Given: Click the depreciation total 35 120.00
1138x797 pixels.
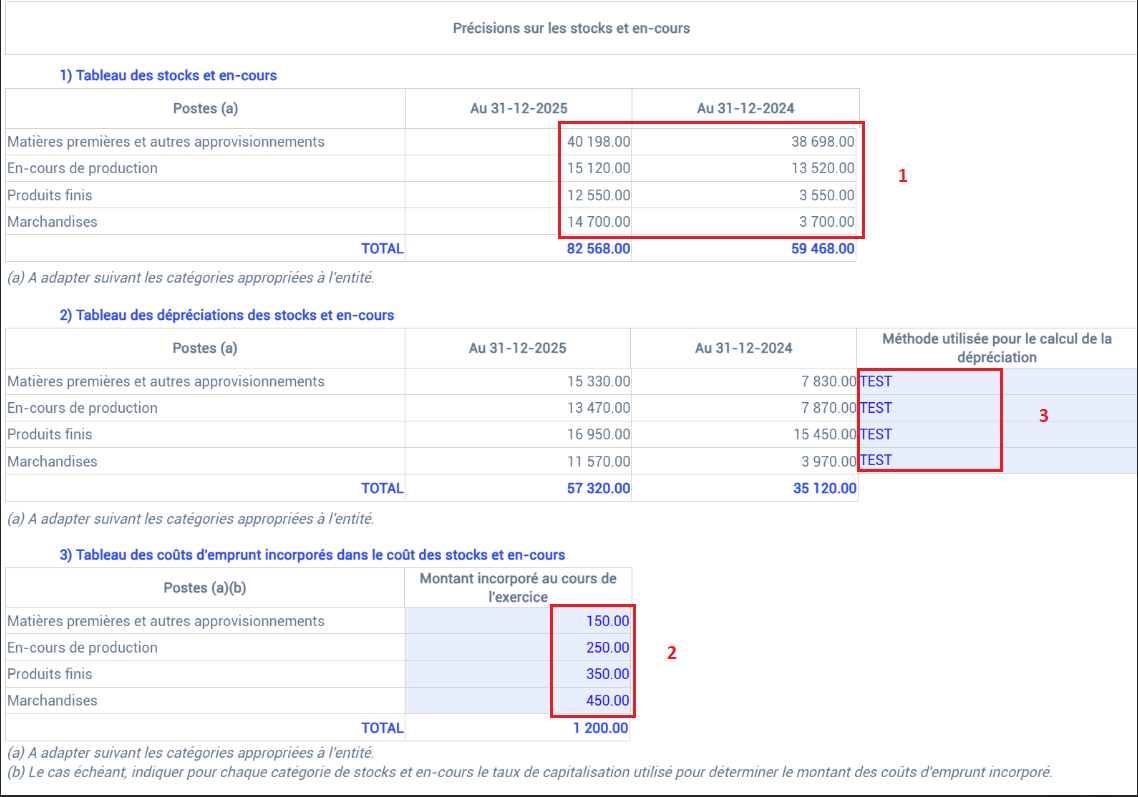Looking at the screenshot, I should [824, 488].
